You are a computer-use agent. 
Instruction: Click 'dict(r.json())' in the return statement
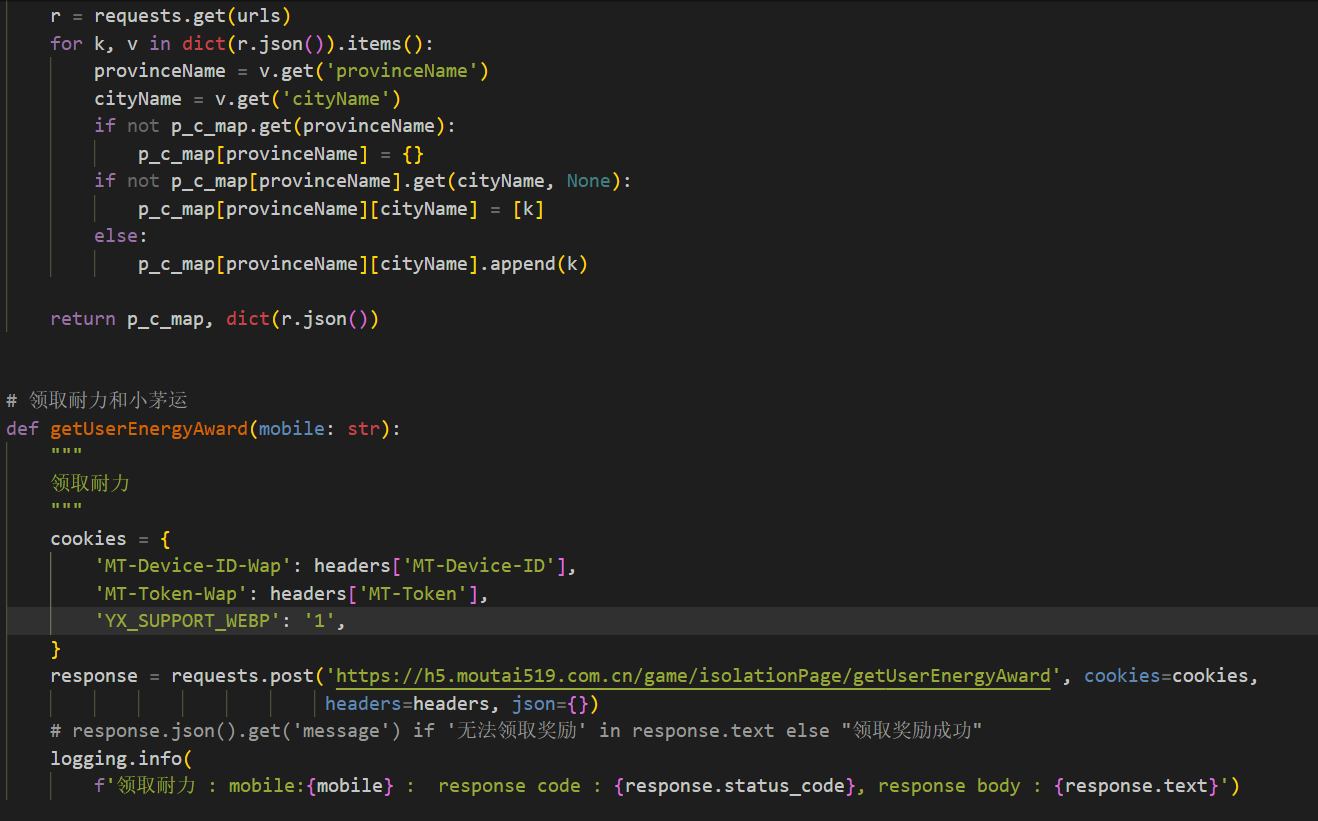point(303,319)
